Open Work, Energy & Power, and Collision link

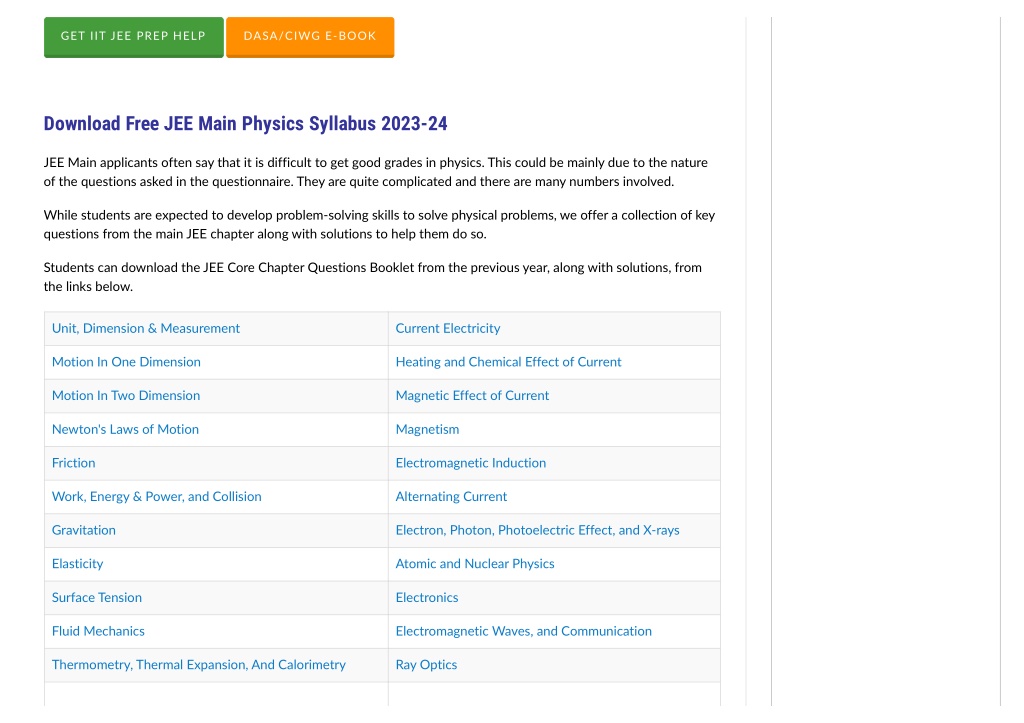[x=157, y=496]
